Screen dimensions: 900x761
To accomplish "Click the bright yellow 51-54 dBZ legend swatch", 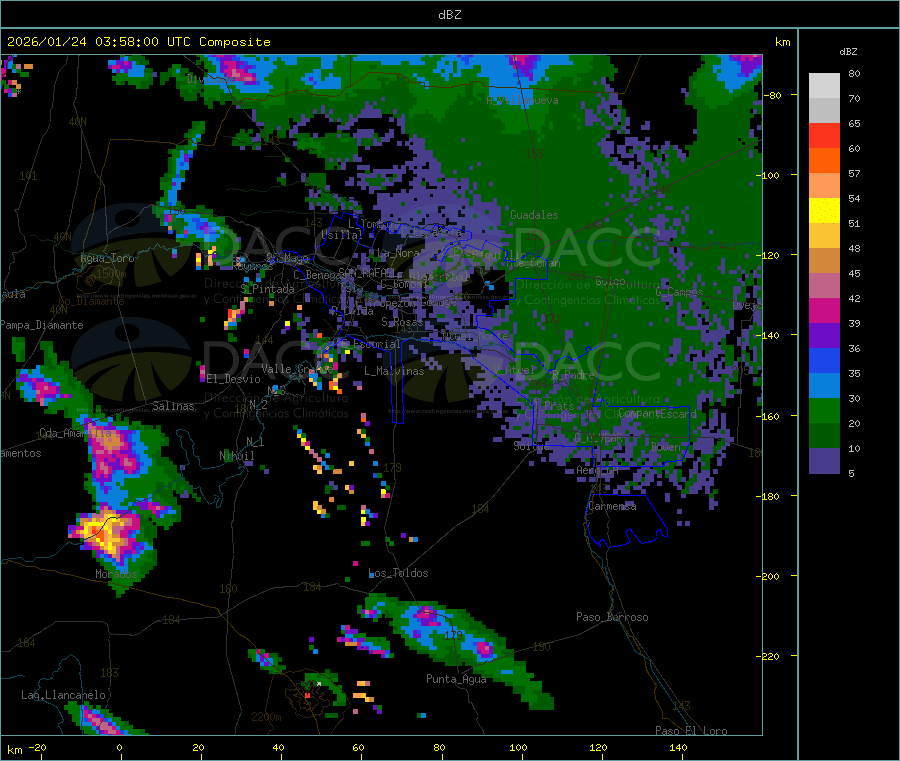I will [824, 211].
